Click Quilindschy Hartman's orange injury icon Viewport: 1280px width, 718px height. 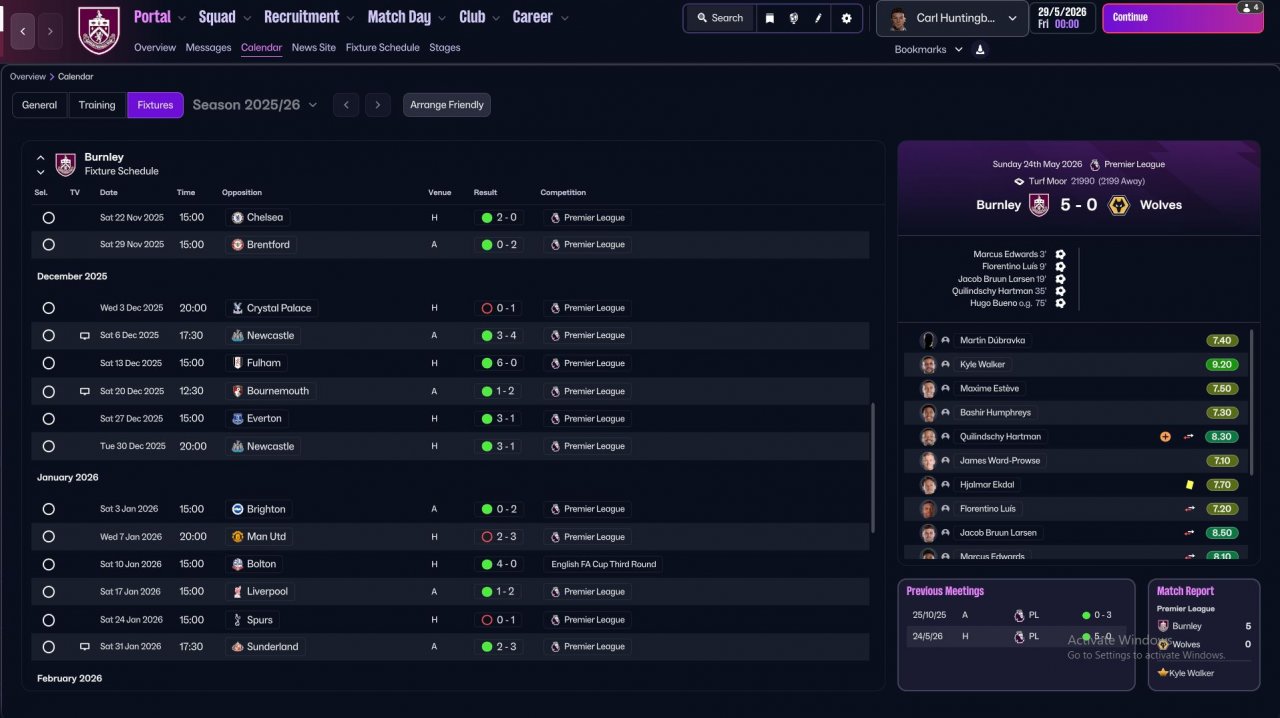pos(1165,437)
